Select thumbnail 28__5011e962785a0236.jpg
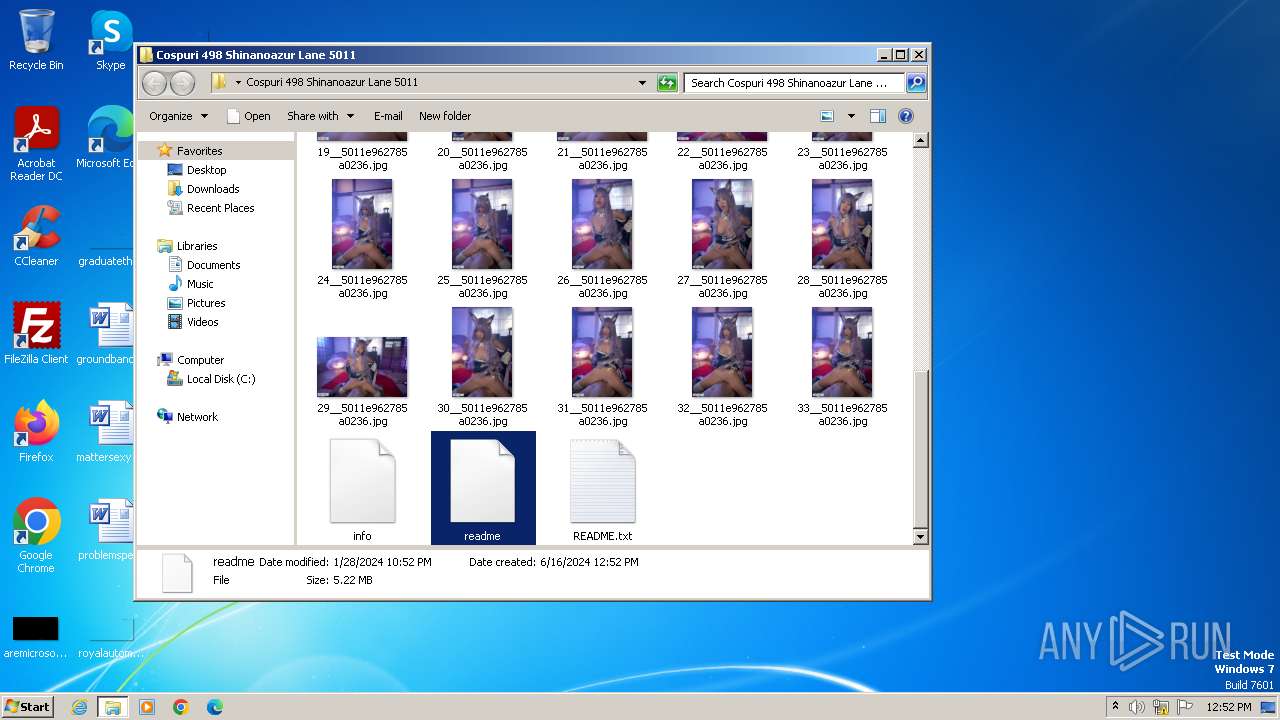 842,224
